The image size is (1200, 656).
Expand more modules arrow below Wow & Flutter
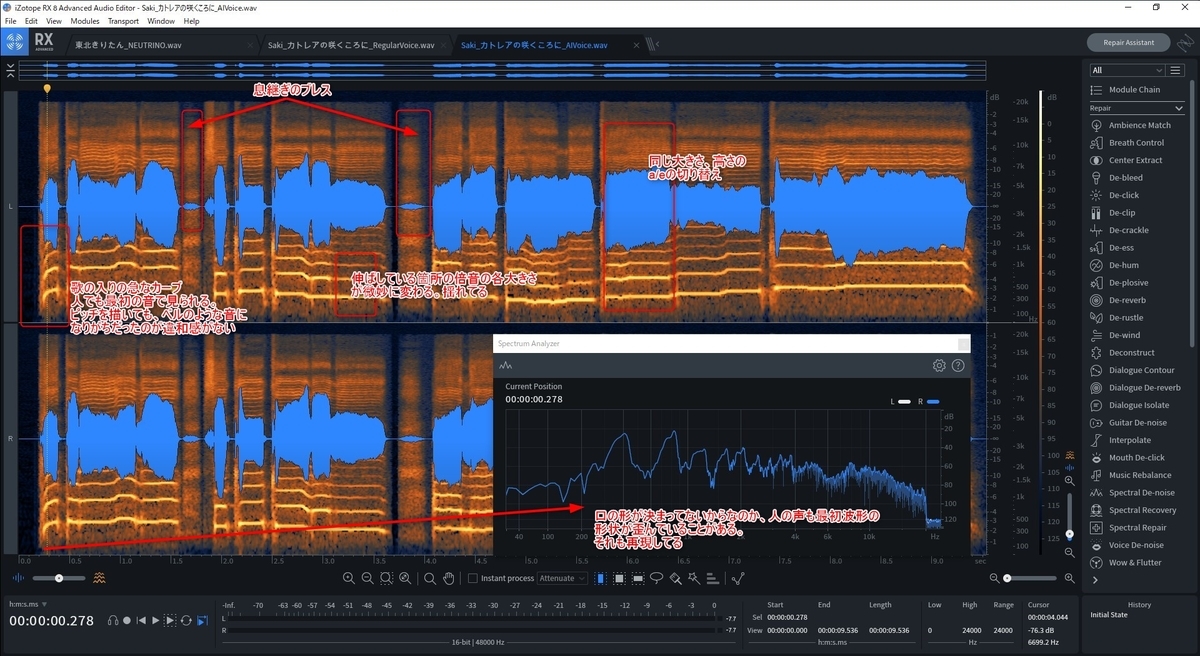[x=1096, y=580]
